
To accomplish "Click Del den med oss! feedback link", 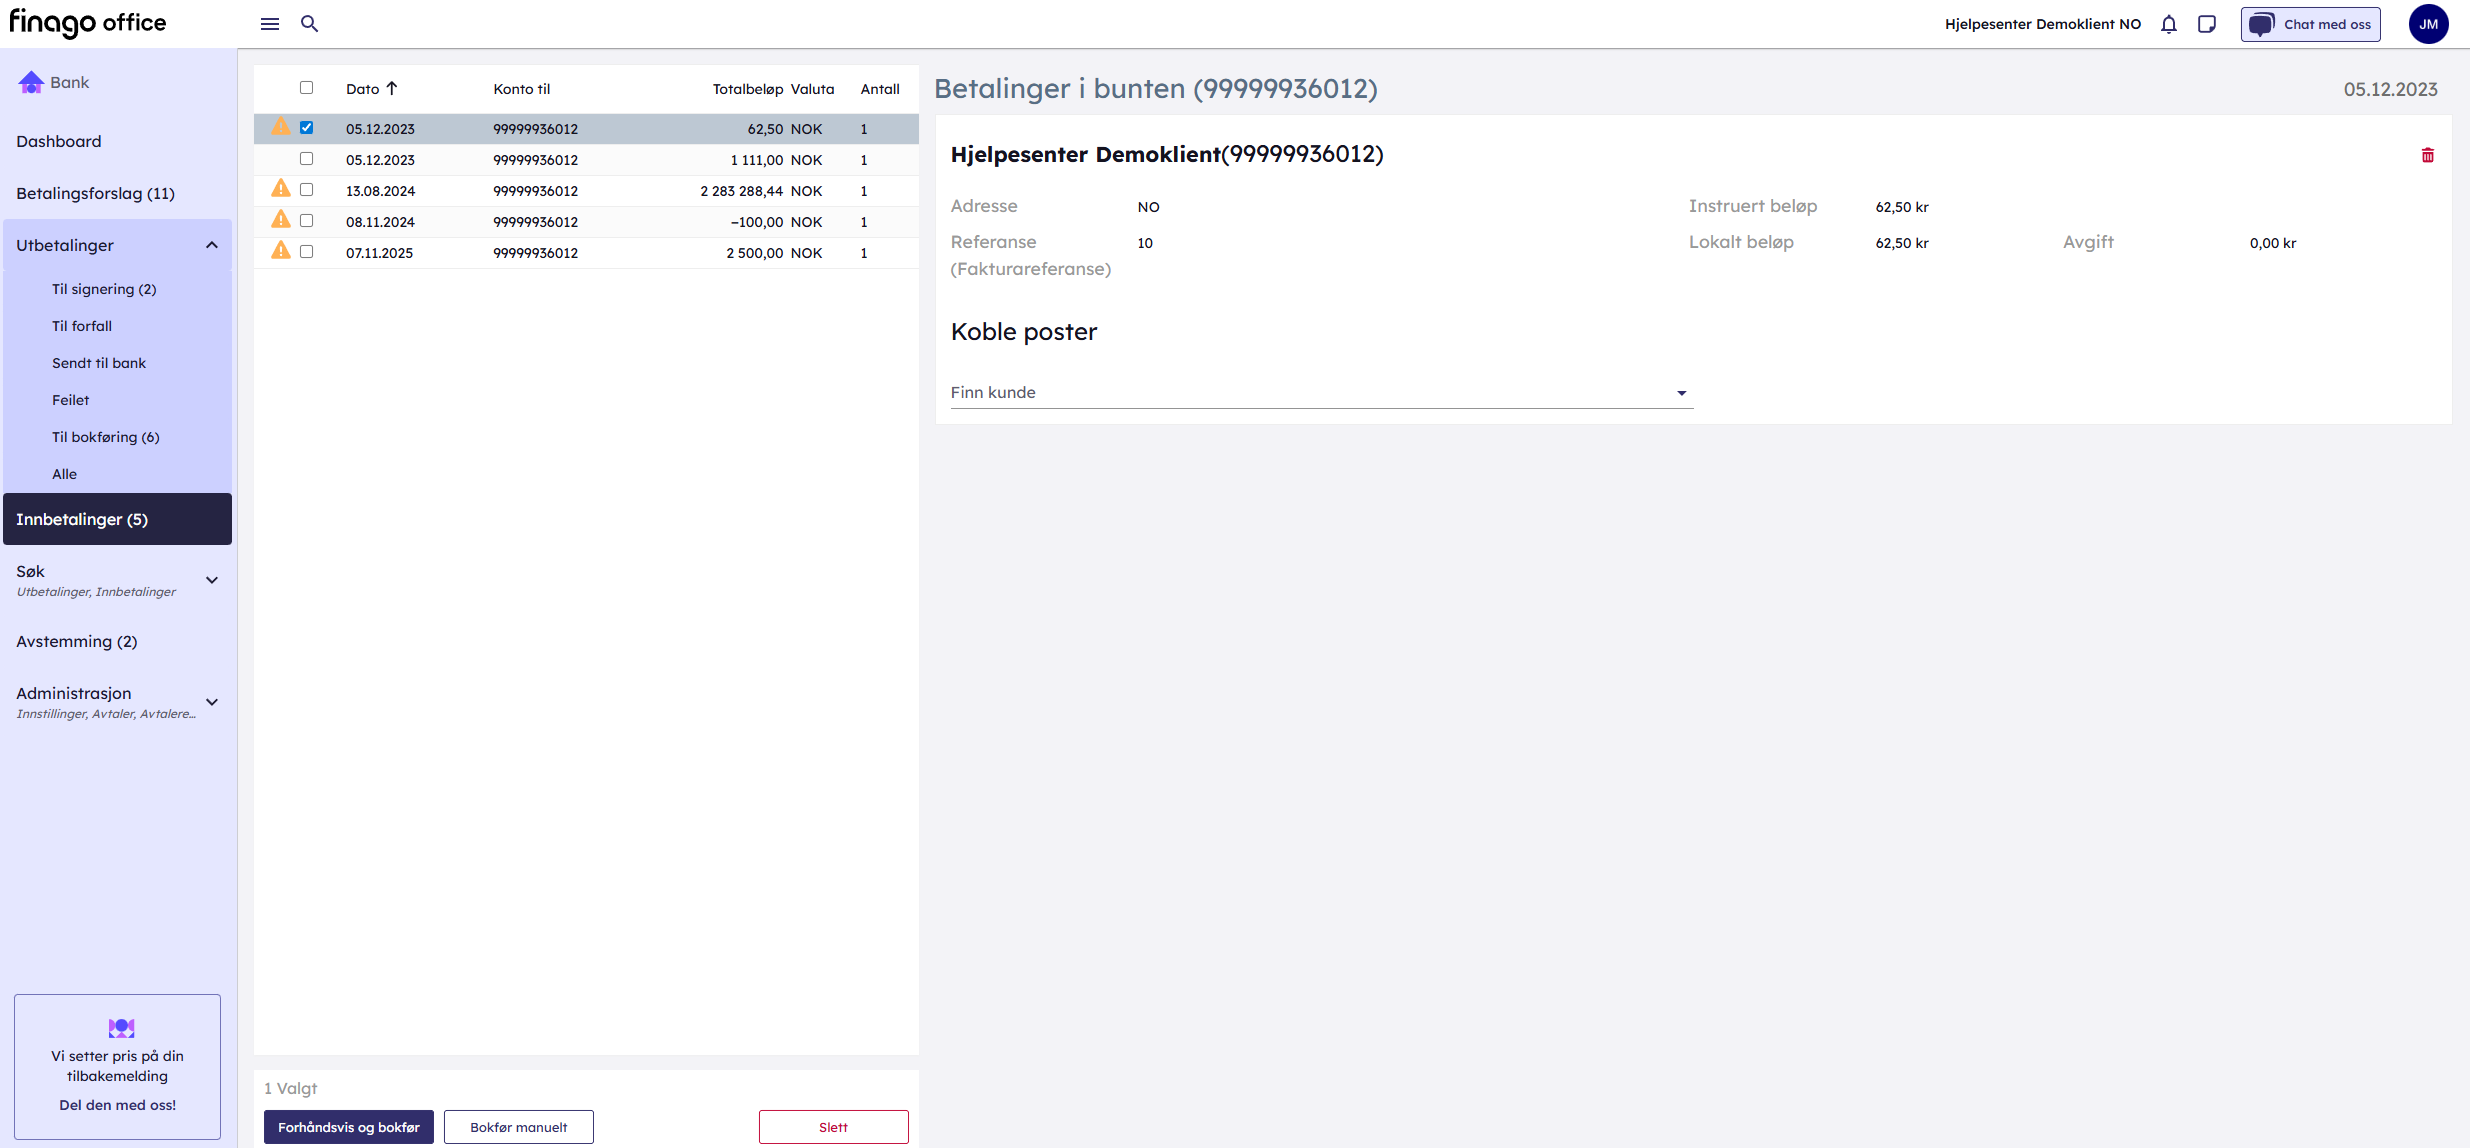I will [x=118, y=1105].
